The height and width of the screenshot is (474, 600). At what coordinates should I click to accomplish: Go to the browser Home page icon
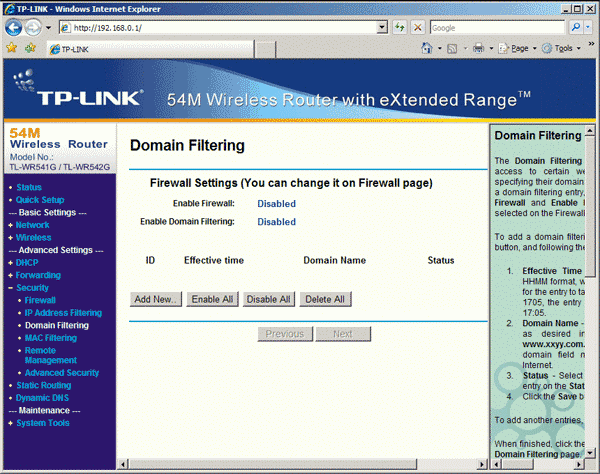tap(427, 48)
